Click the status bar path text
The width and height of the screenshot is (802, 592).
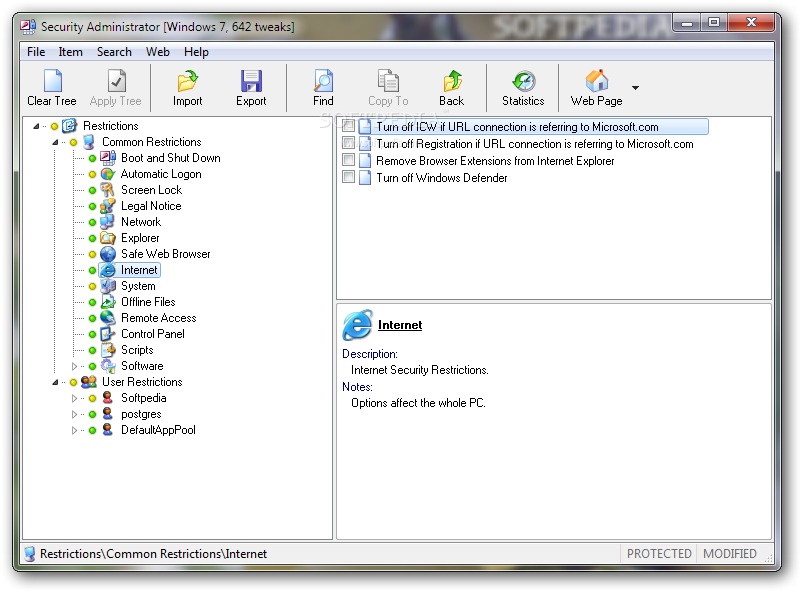coord(153,554)
